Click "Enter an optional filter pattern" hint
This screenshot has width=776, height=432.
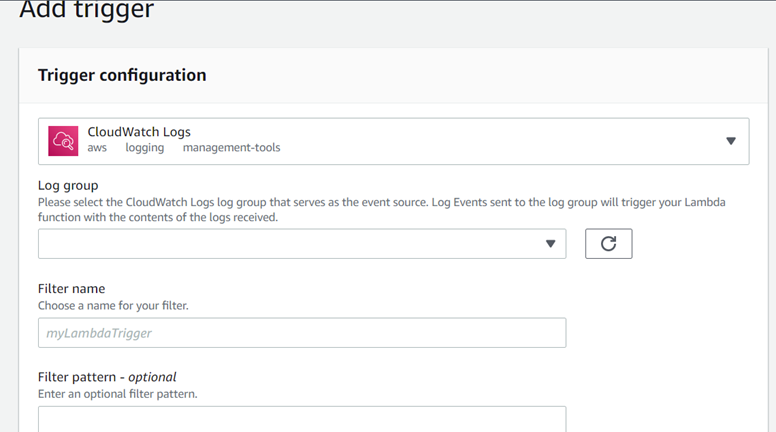[x=118, y=394]
